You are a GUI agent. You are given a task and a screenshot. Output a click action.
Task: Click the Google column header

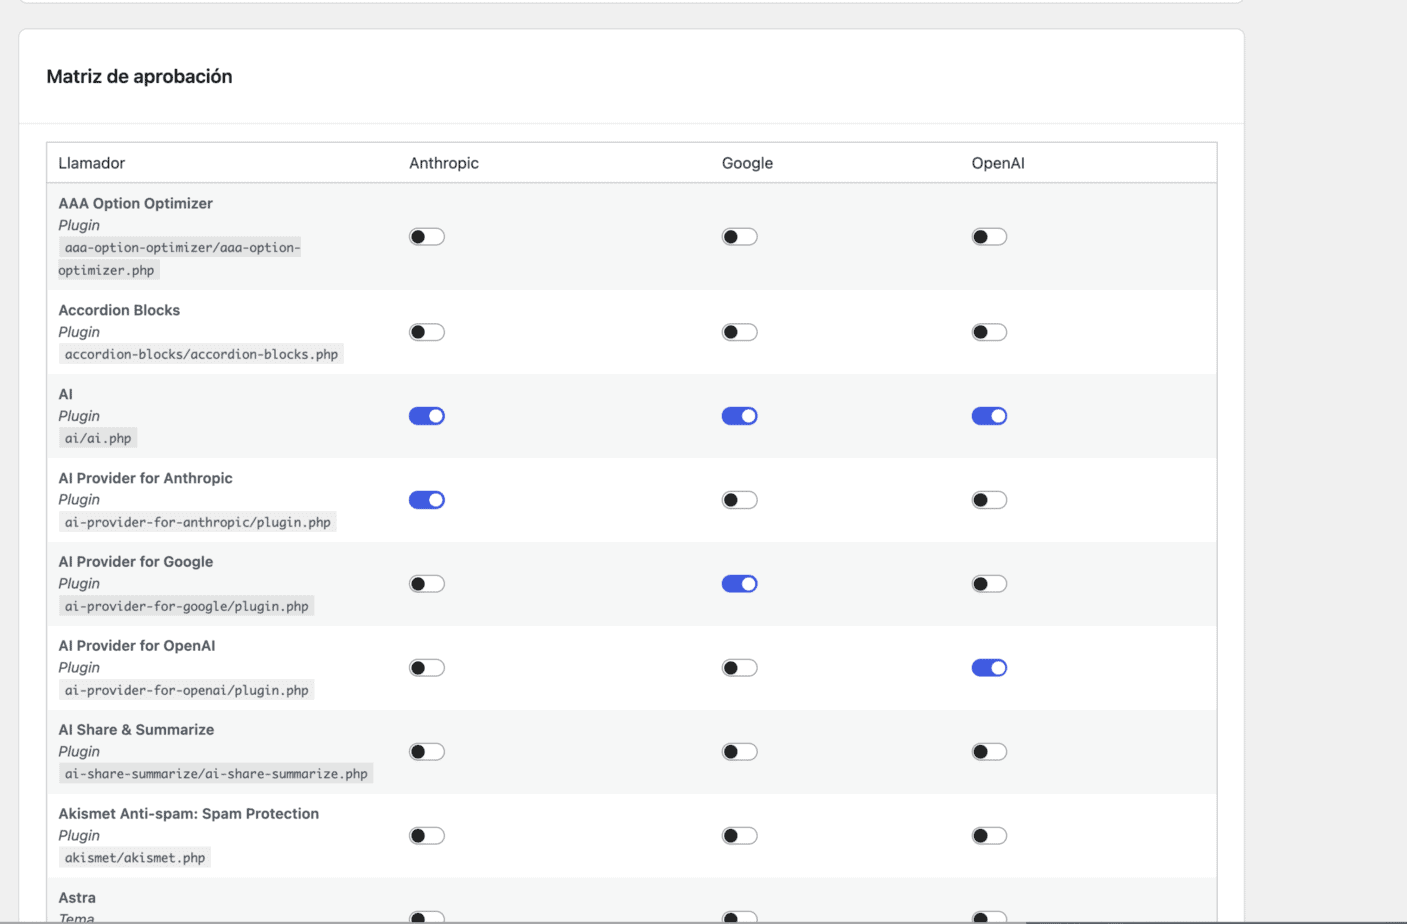(747, 163)
